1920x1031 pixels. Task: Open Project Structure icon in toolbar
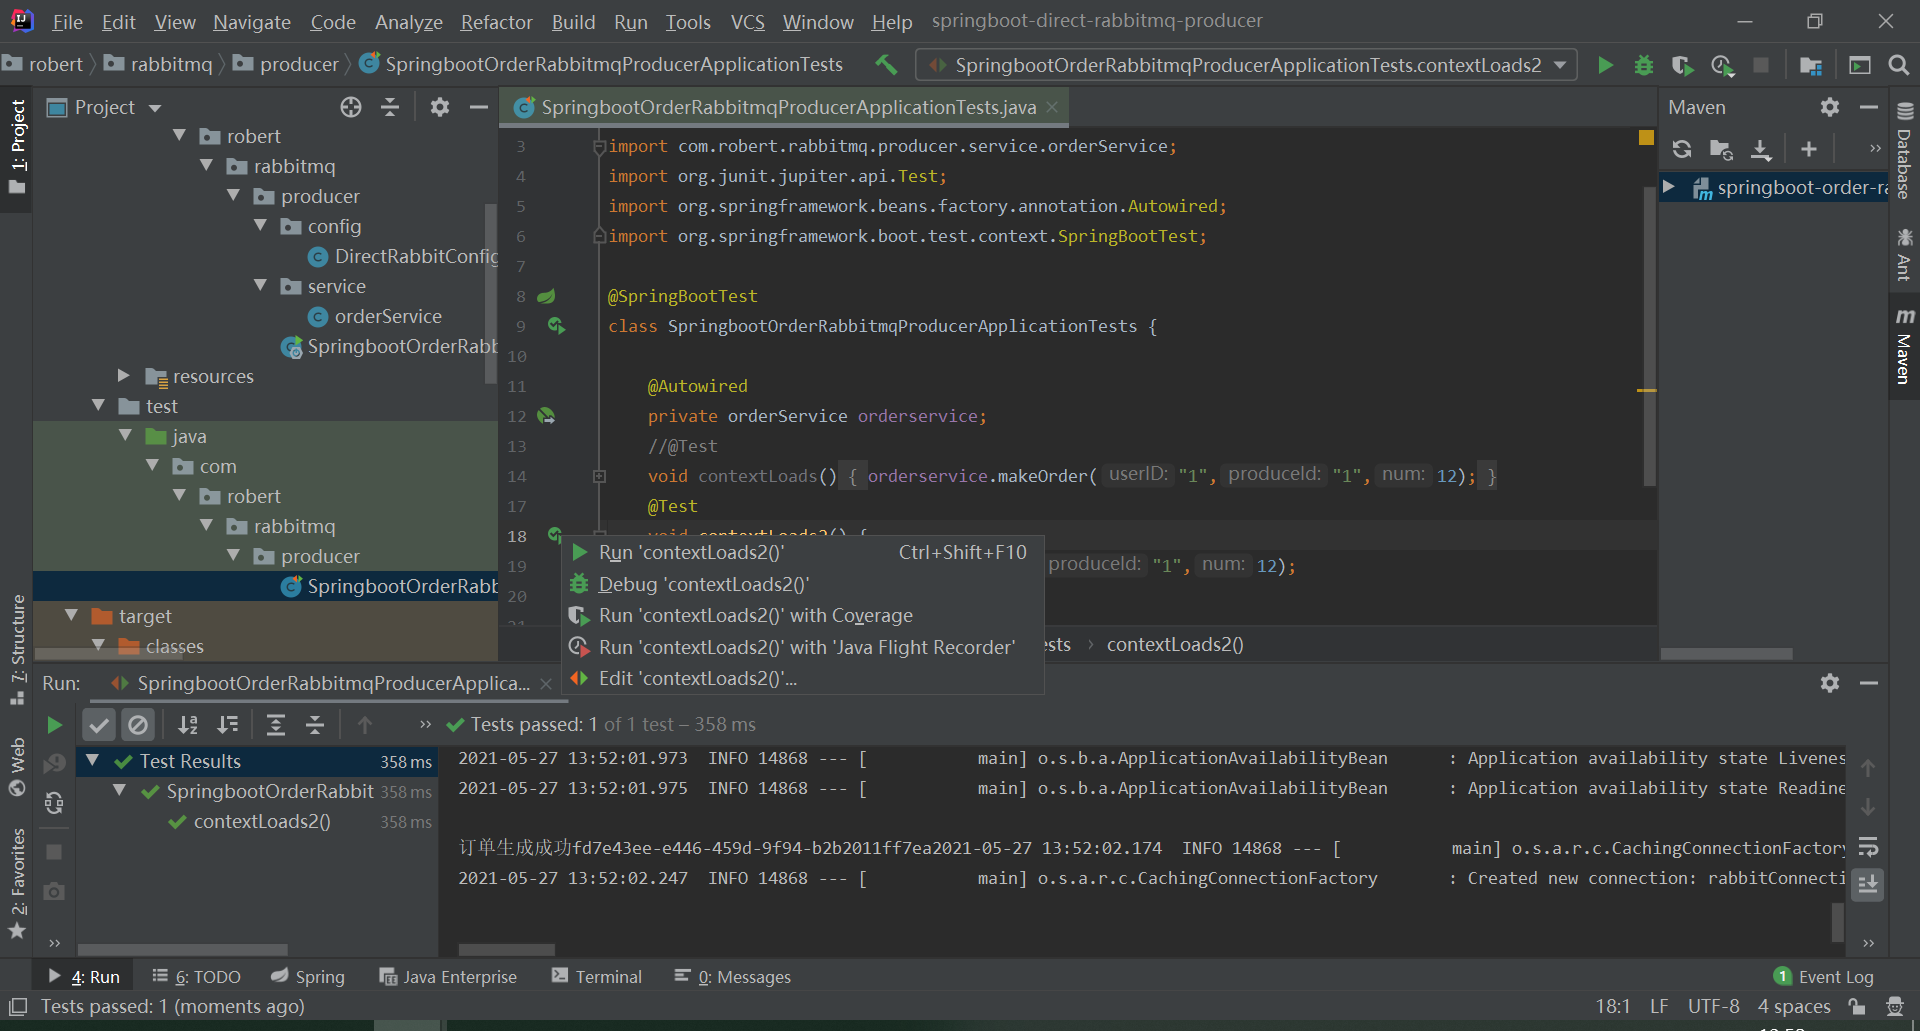coord(1810,65)
